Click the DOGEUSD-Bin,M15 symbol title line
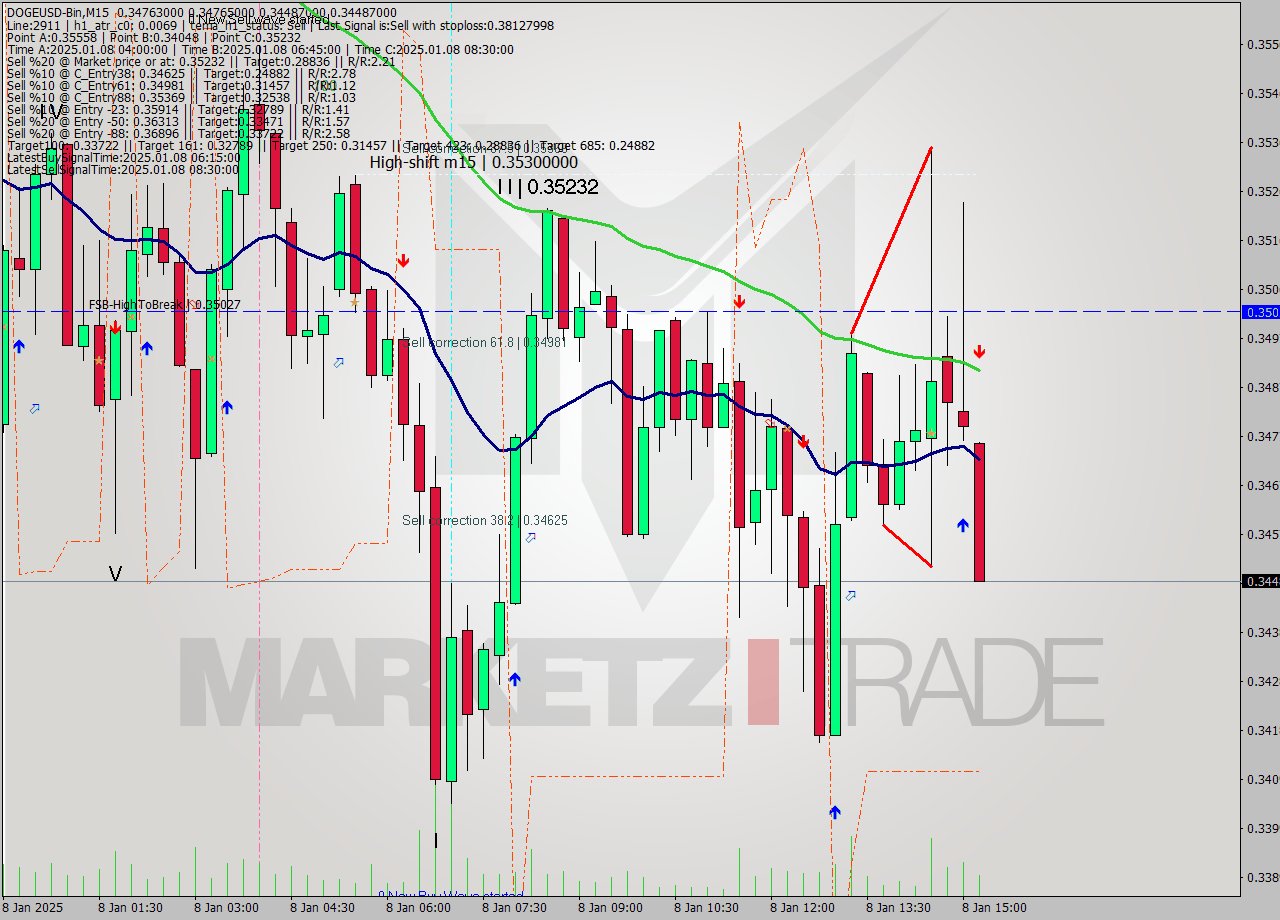The height and width of the screenshot is (920, 1280). 202,12
